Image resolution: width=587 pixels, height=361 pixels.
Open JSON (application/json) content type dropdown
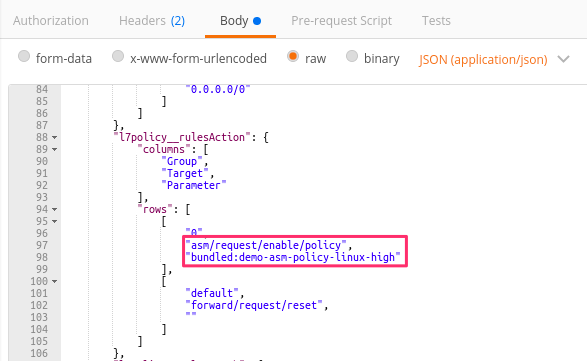click(x=483, y=60)
